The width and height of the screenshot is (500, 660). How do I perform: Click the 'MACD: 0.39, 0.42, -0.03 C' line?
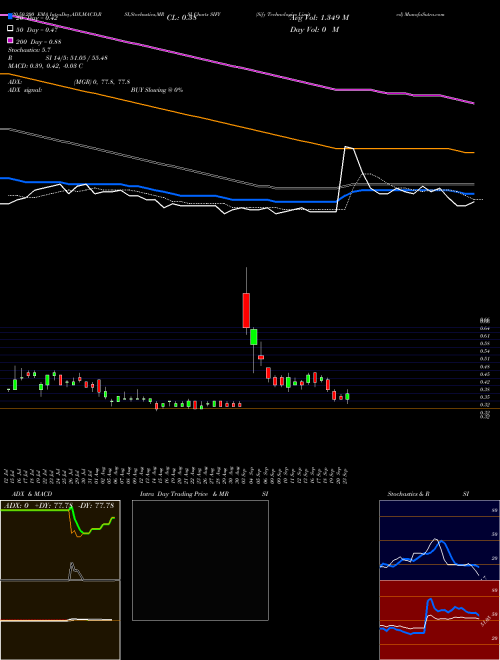tap(45, 66)
